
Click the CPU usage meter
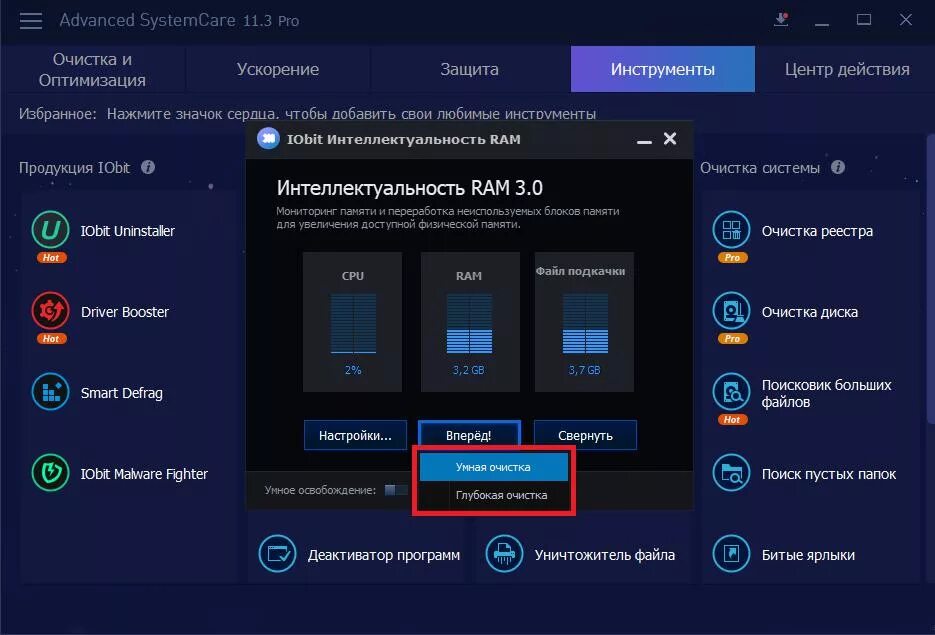352,322
